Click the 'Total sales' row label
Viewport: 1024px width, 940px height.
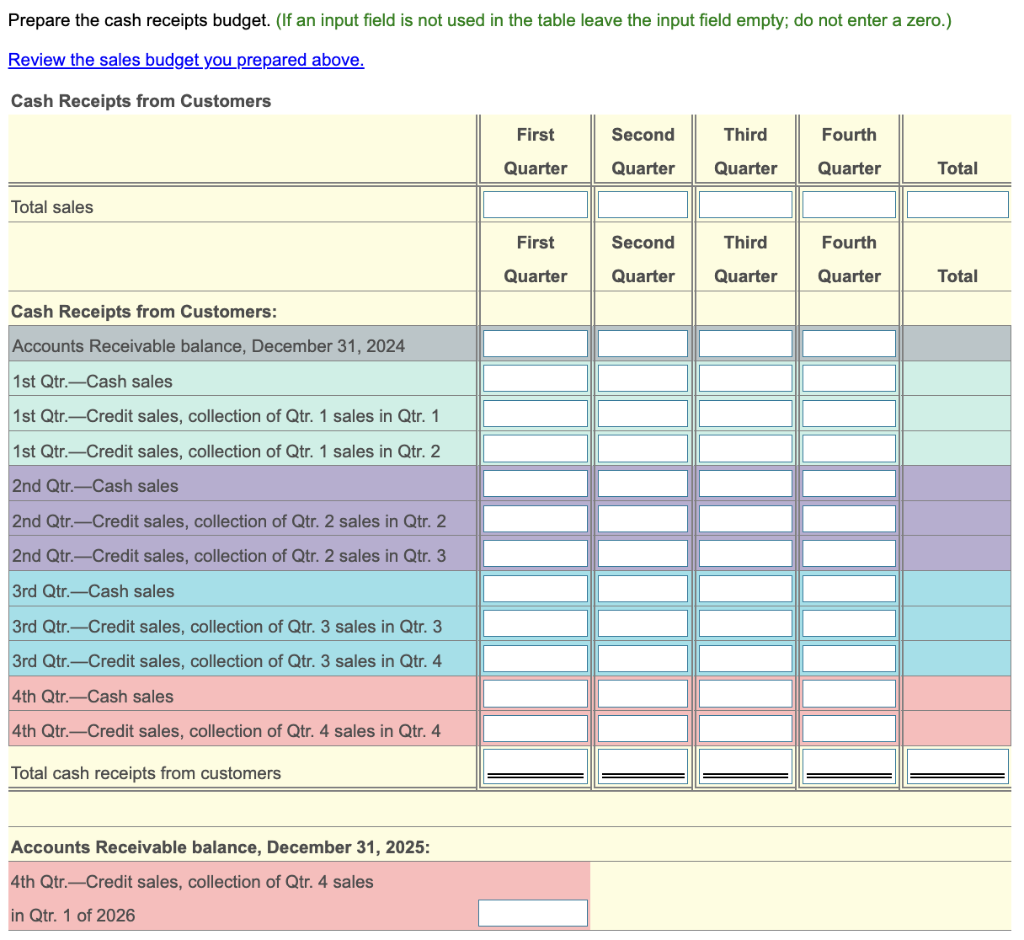click(52, 207)
